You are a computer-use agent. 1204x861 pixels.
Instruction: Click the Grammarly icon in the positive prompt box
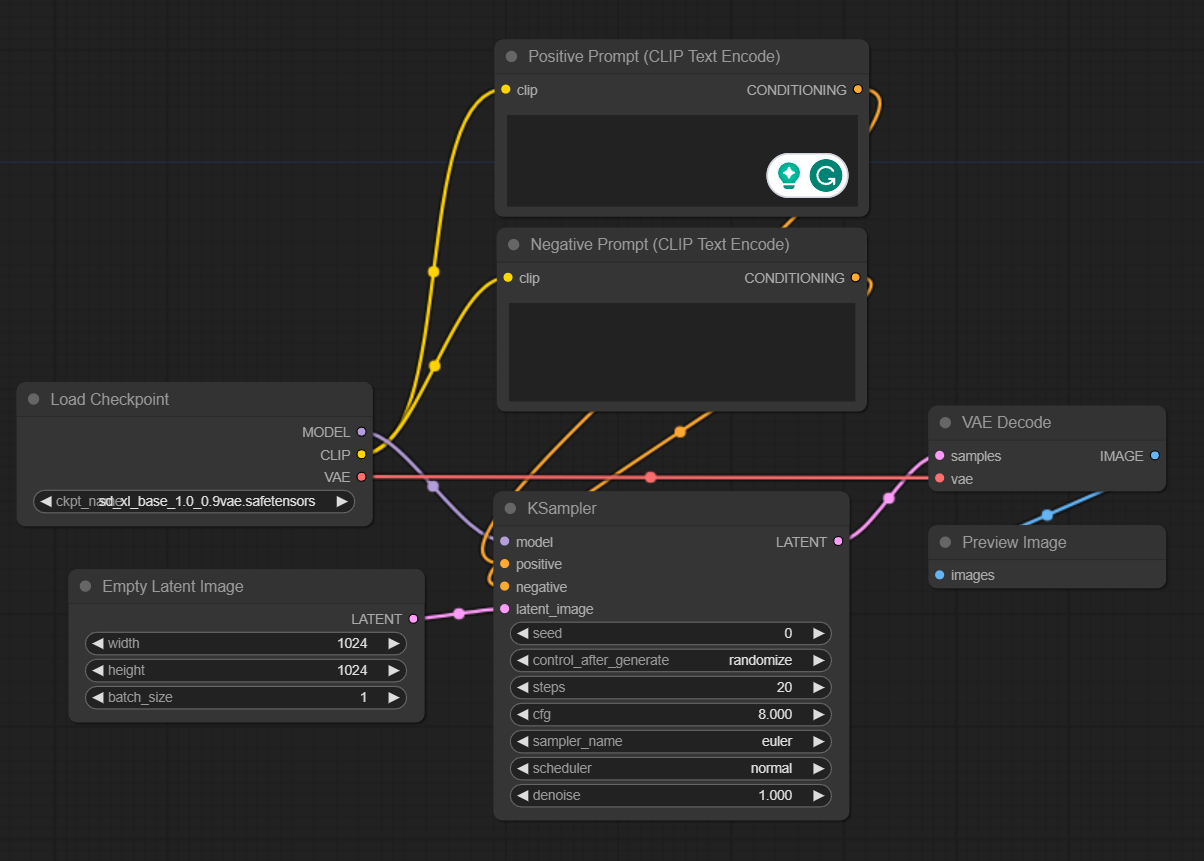pyautogui.click(x=826, y=175)
